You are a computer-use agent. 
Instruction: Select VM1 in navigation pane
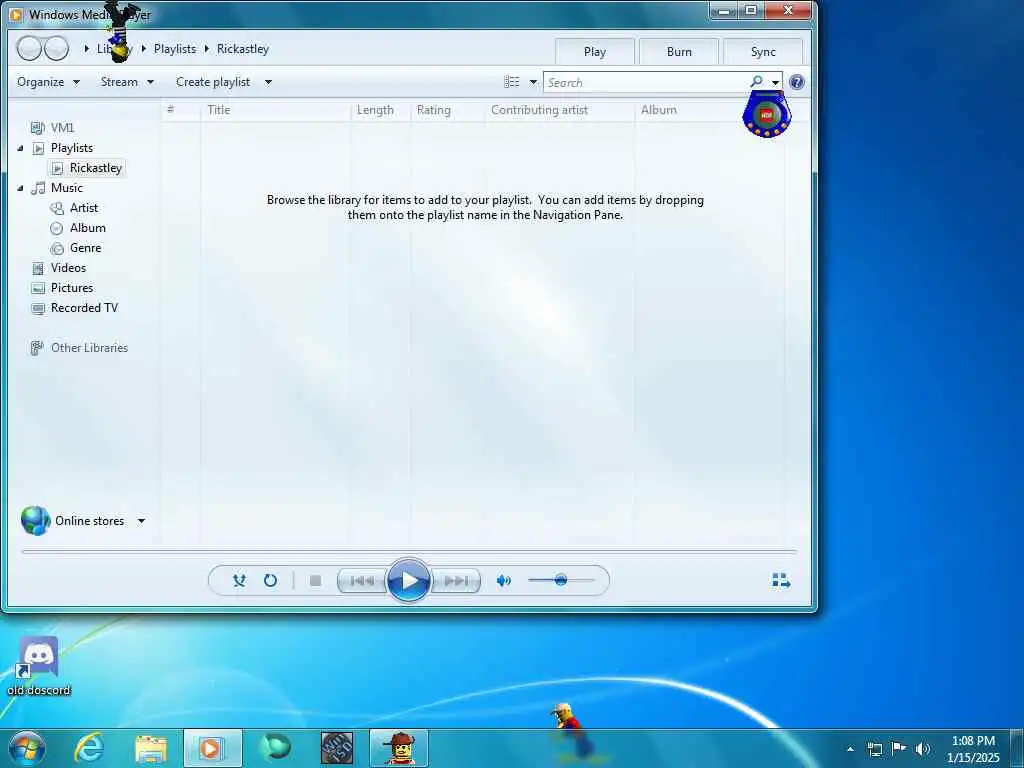tap(62, 128)
